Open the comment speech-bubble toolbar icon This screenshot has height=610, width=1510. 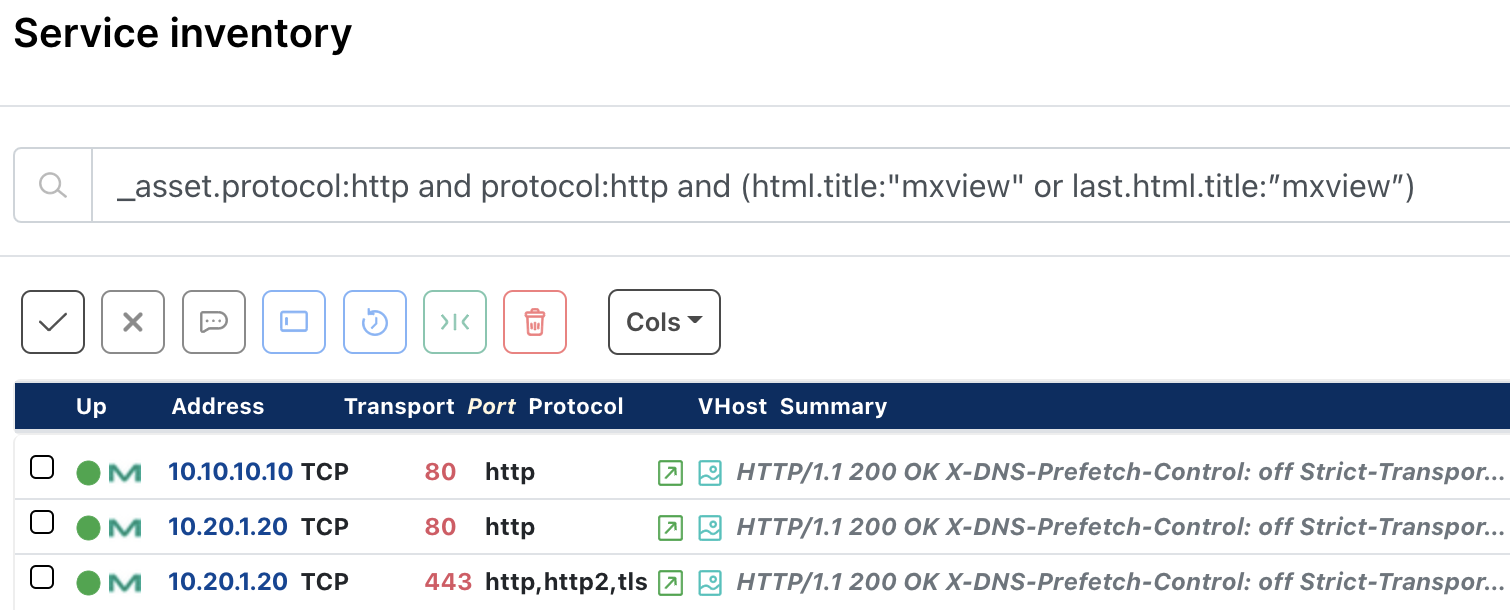click(x=213, y=321)
